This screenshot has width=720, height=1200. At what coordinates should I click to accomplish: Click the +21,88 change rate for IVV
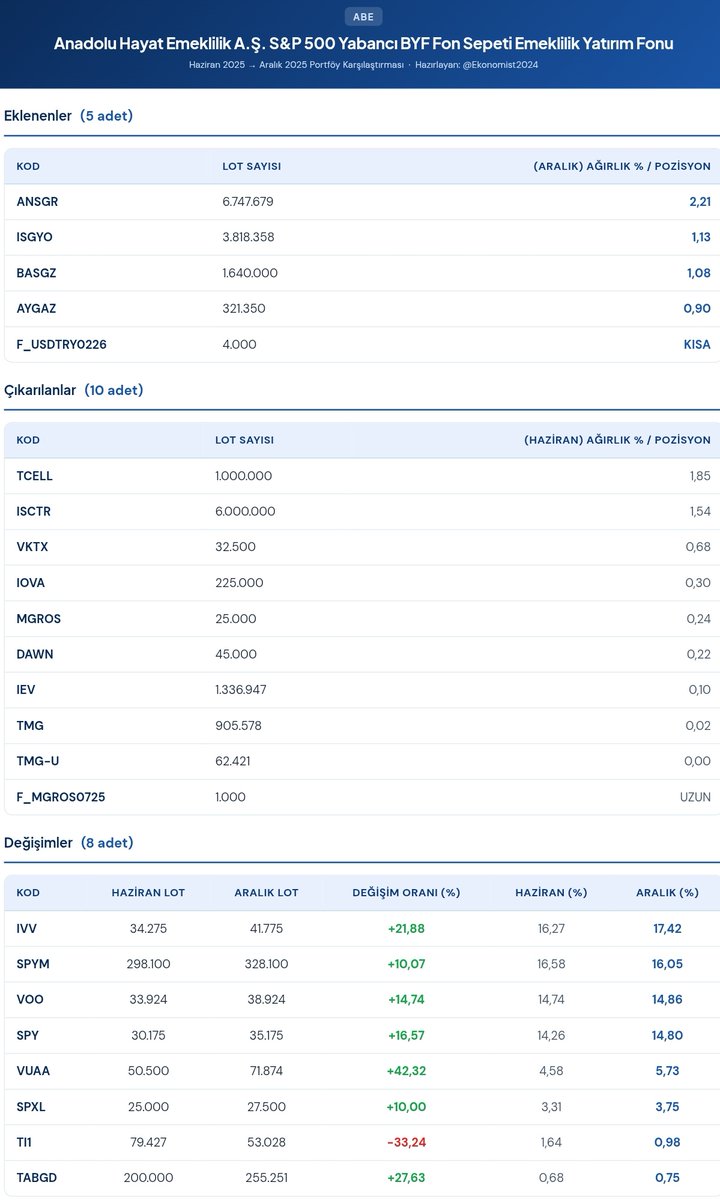(406, 929)
